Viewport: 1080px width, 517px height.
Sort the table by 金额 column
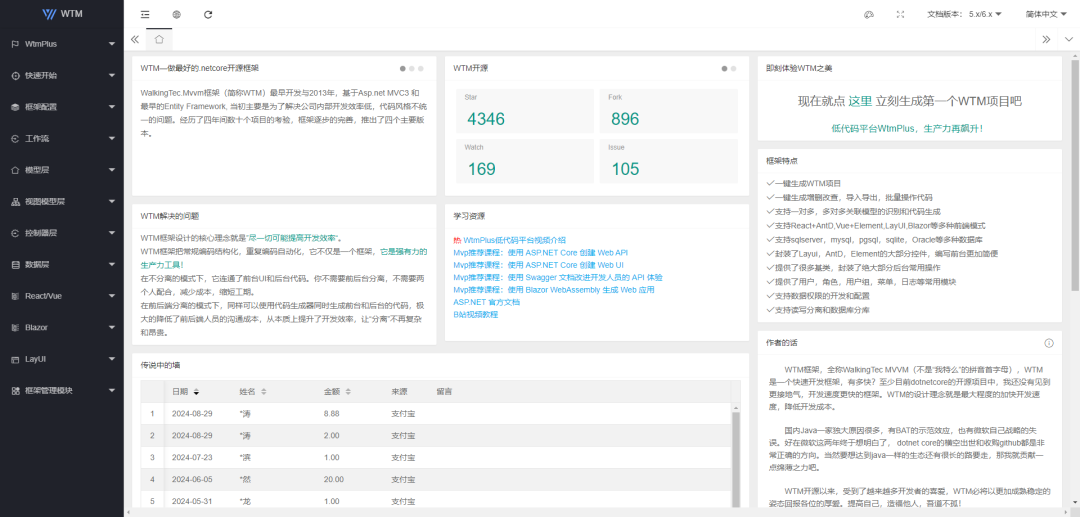coord(335,392)
